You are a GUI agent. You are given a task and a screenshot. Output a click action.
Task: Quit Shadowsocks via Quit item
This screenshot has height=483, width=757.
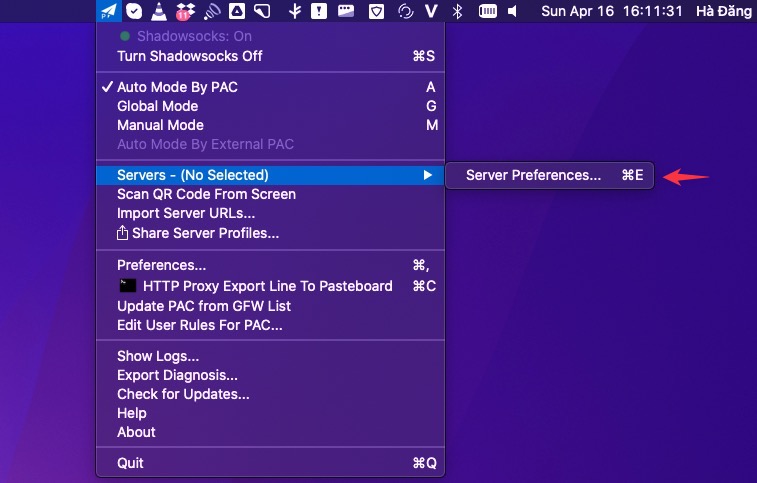point(270,463)
